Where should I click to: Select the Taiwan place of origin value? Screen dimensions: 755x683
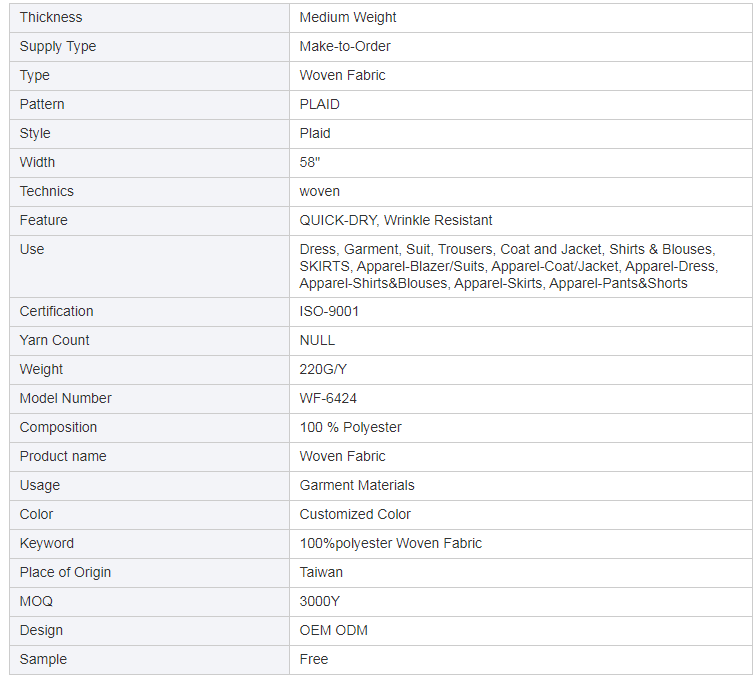tap(321, 572)
